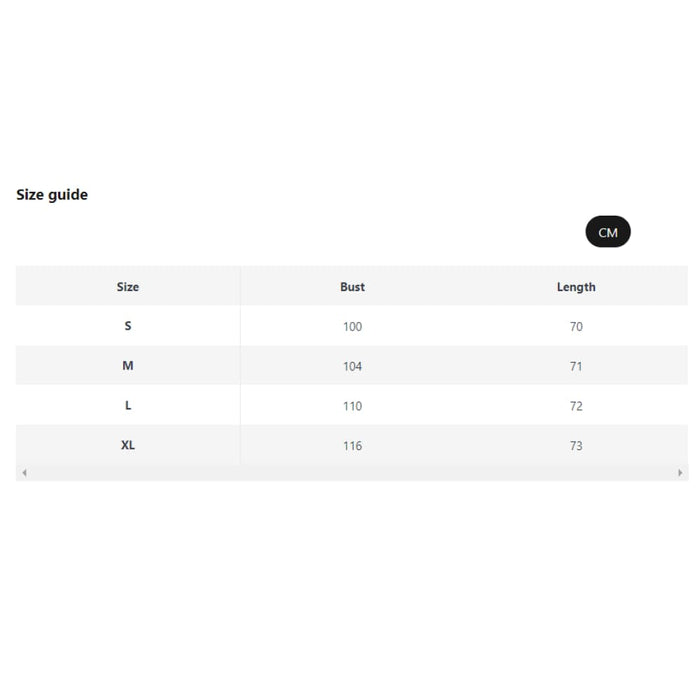Select the S size row label
The width and height of the screenshot is (700, 700).
128,326
